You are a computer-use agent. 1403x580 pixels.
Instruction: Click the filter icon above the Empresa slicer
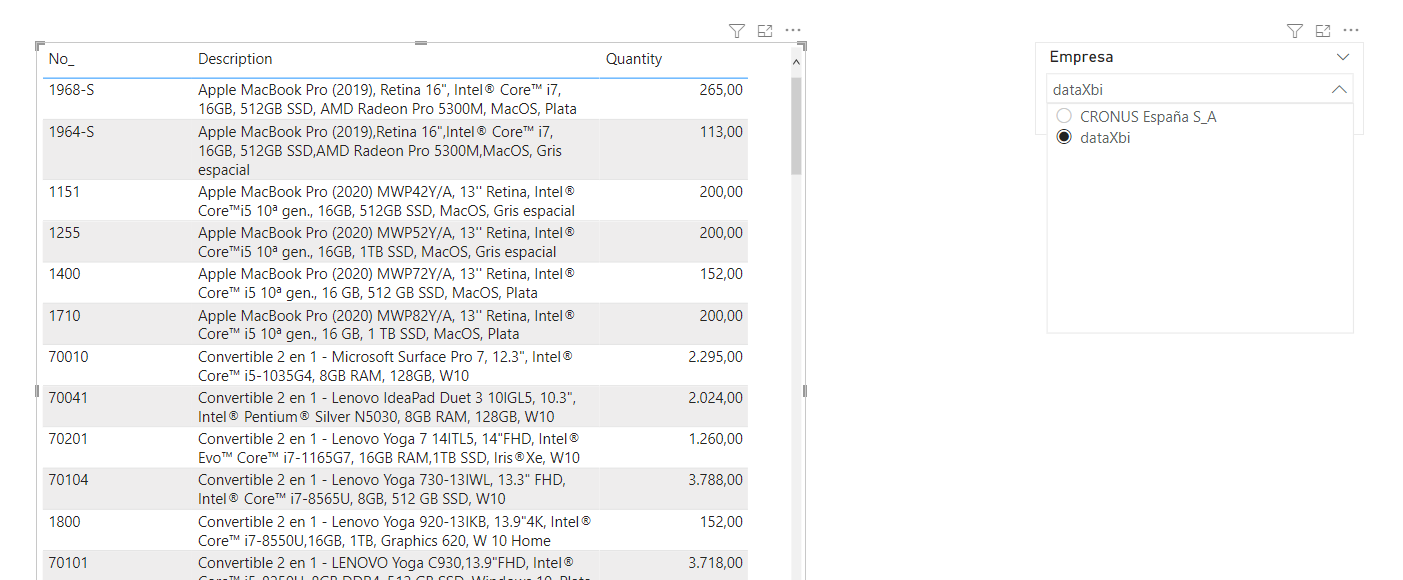(1295, 31)
